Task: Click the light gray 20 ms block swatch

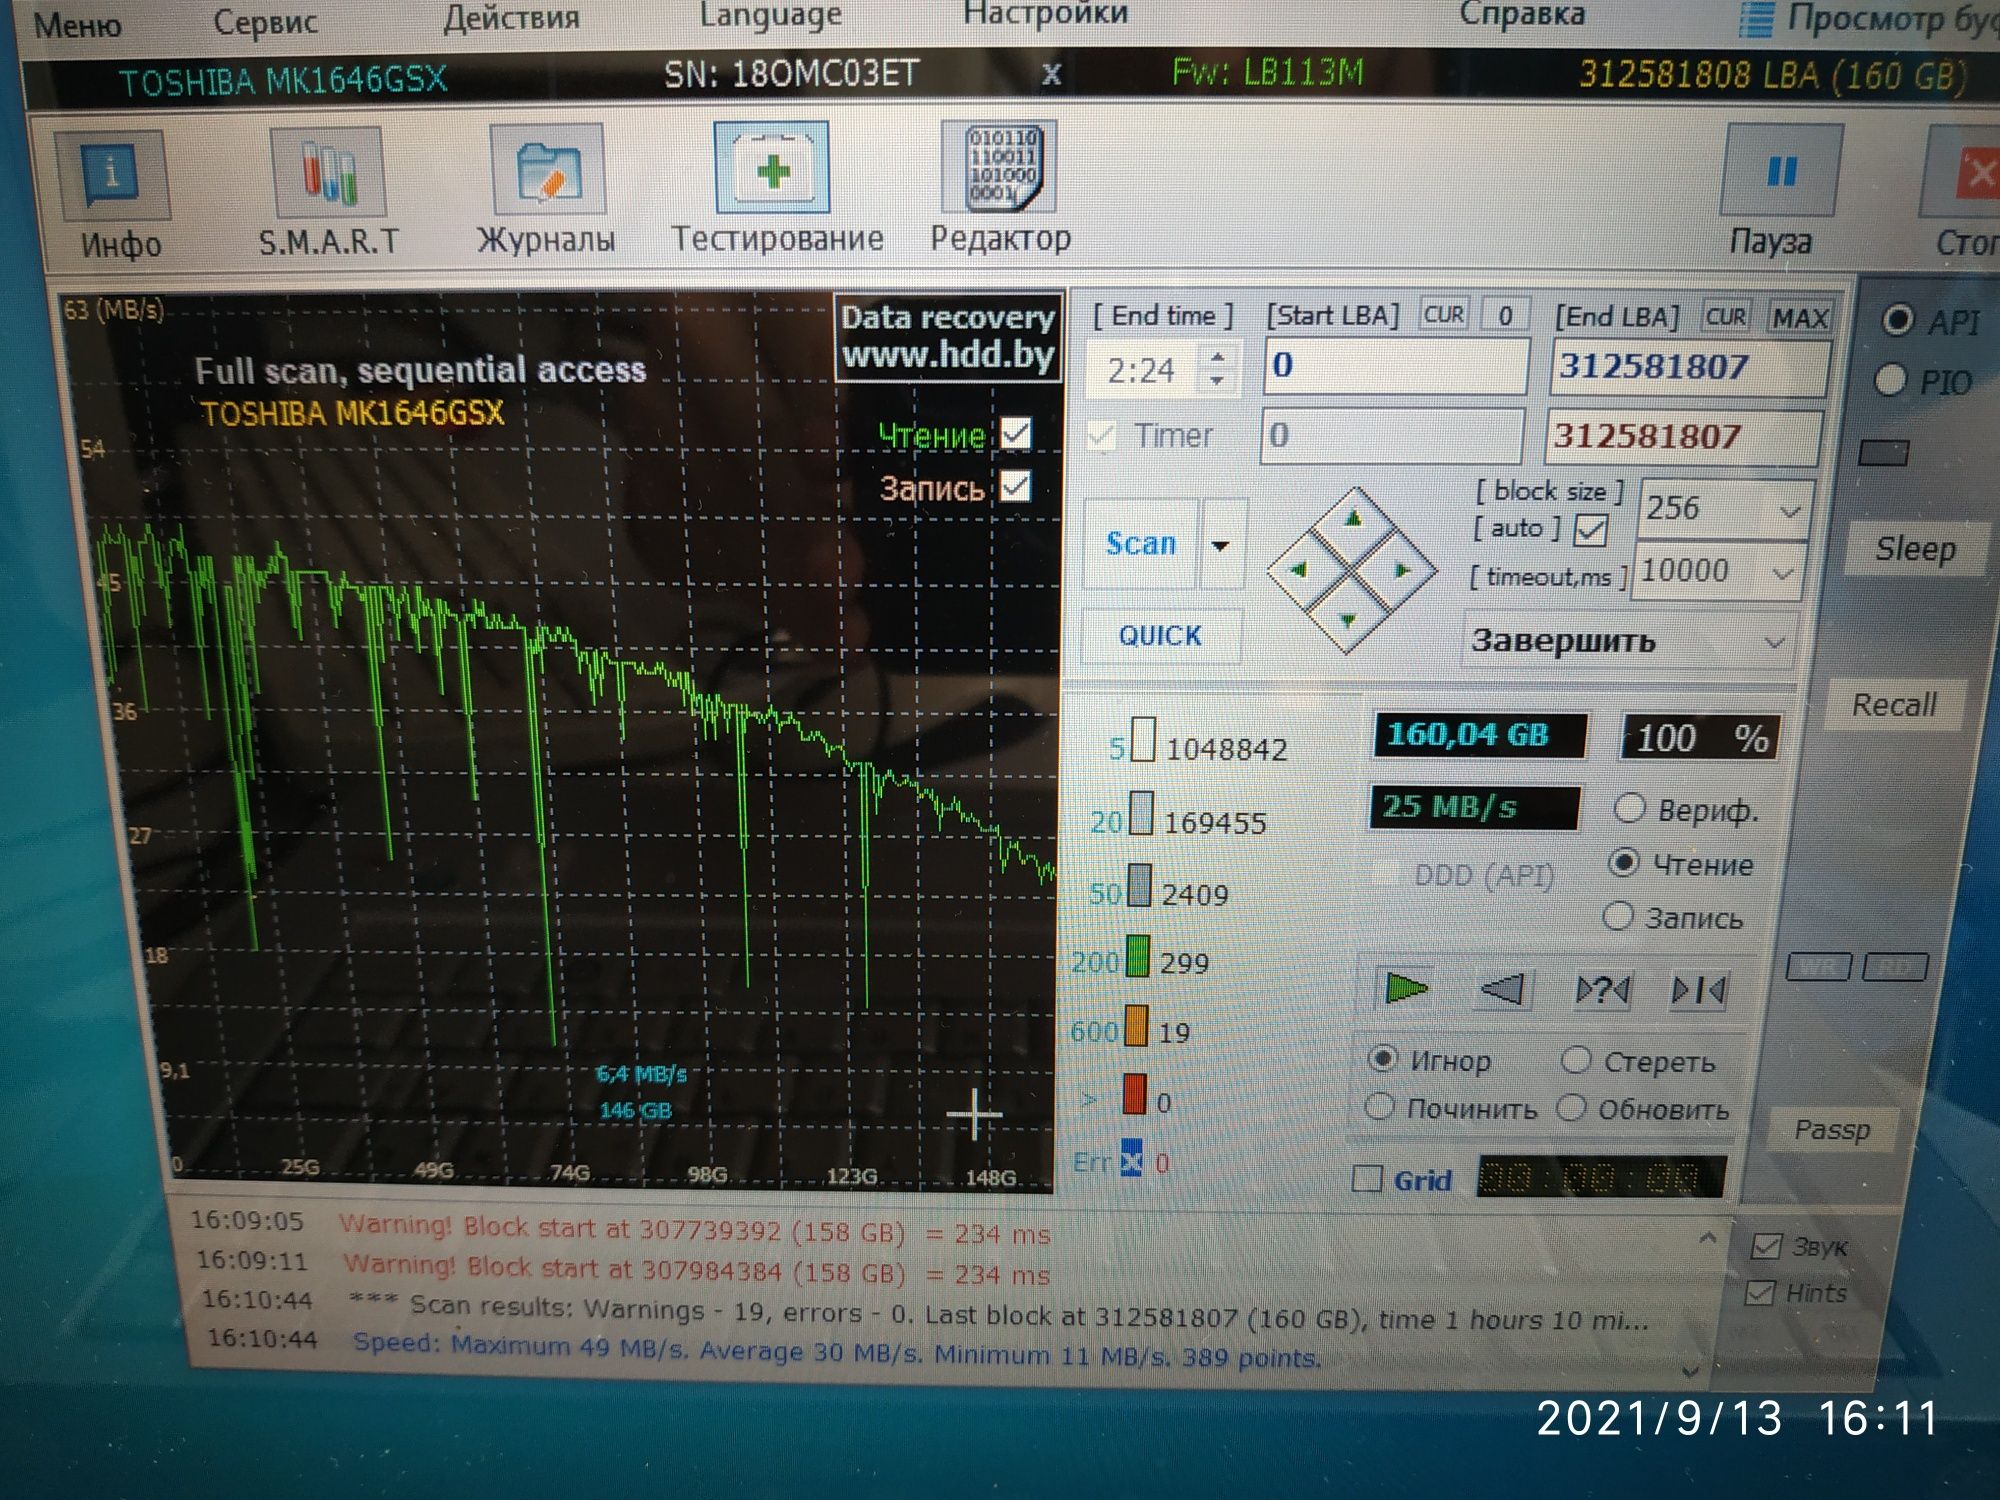Action: tap(1141, 813)
